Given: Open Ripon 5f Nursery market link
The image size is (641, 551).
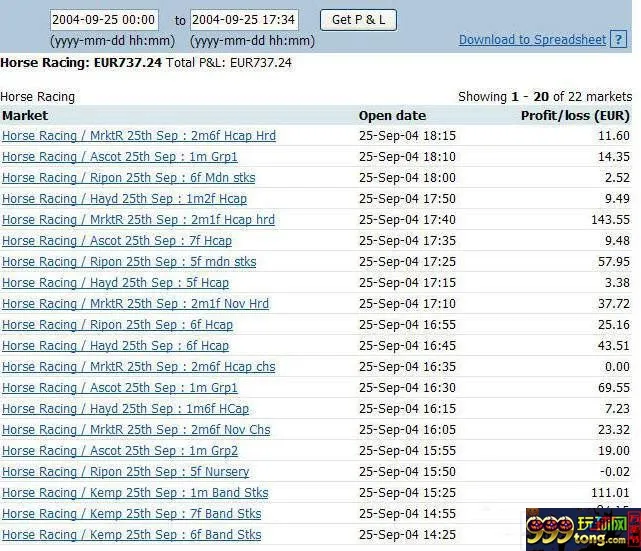Looking at the screenshot, I should pos(126,472).
